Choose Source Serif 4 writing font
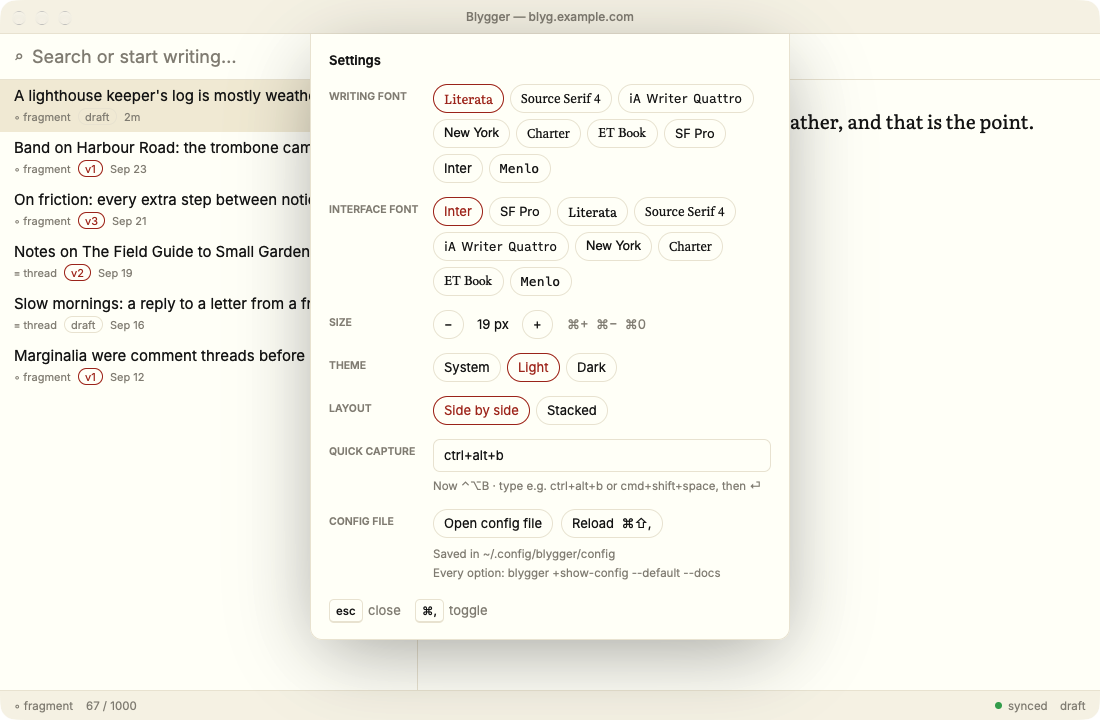 pyautogui.click(x=561, y=99)
